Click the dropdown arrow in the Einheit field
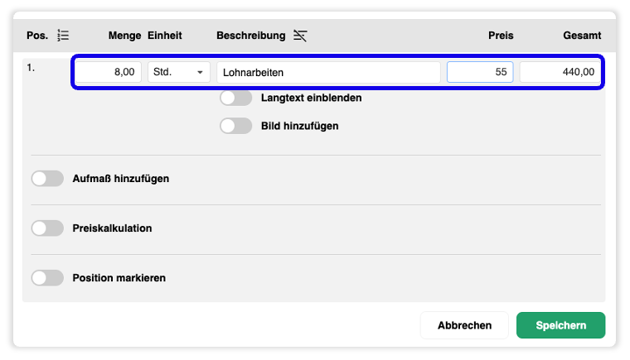This screenshot has width=630, height=360. 200,72
